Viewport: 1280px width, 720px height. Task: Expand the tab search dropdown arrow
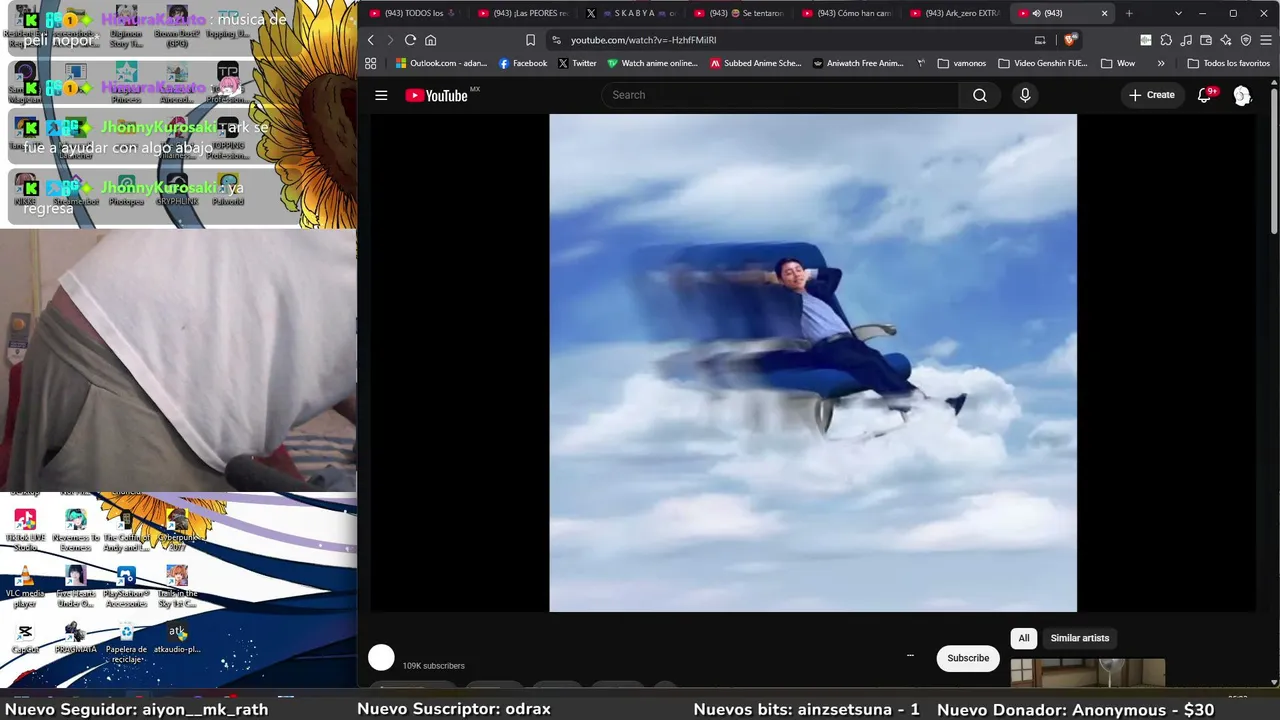pos(1178,13)
